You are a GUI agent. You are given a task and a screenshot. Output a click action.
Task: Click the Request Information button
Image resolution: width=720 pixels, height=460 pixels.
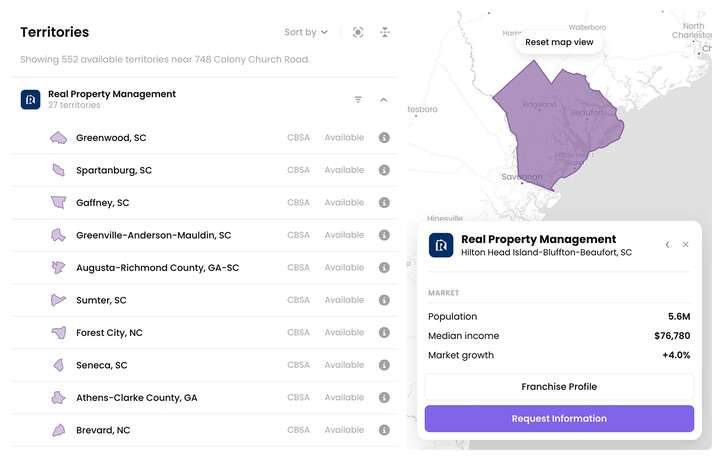[x=559, y=419]
